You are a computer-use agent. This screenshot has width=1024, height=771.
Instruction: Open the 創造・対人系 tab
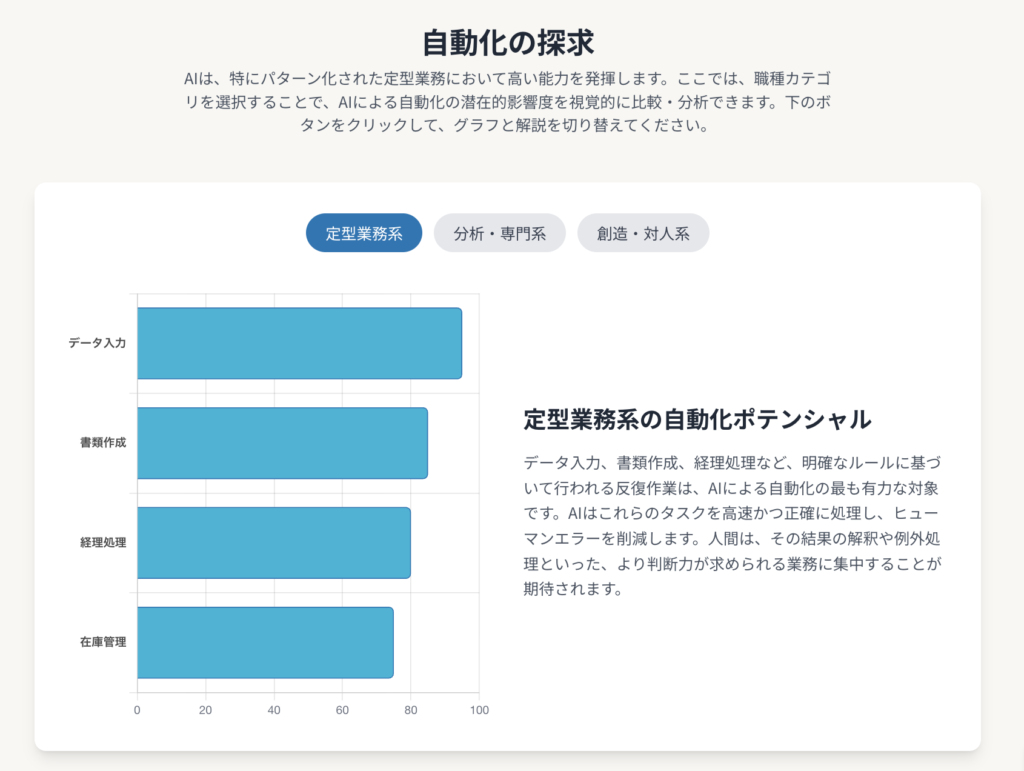click(643, 233)
